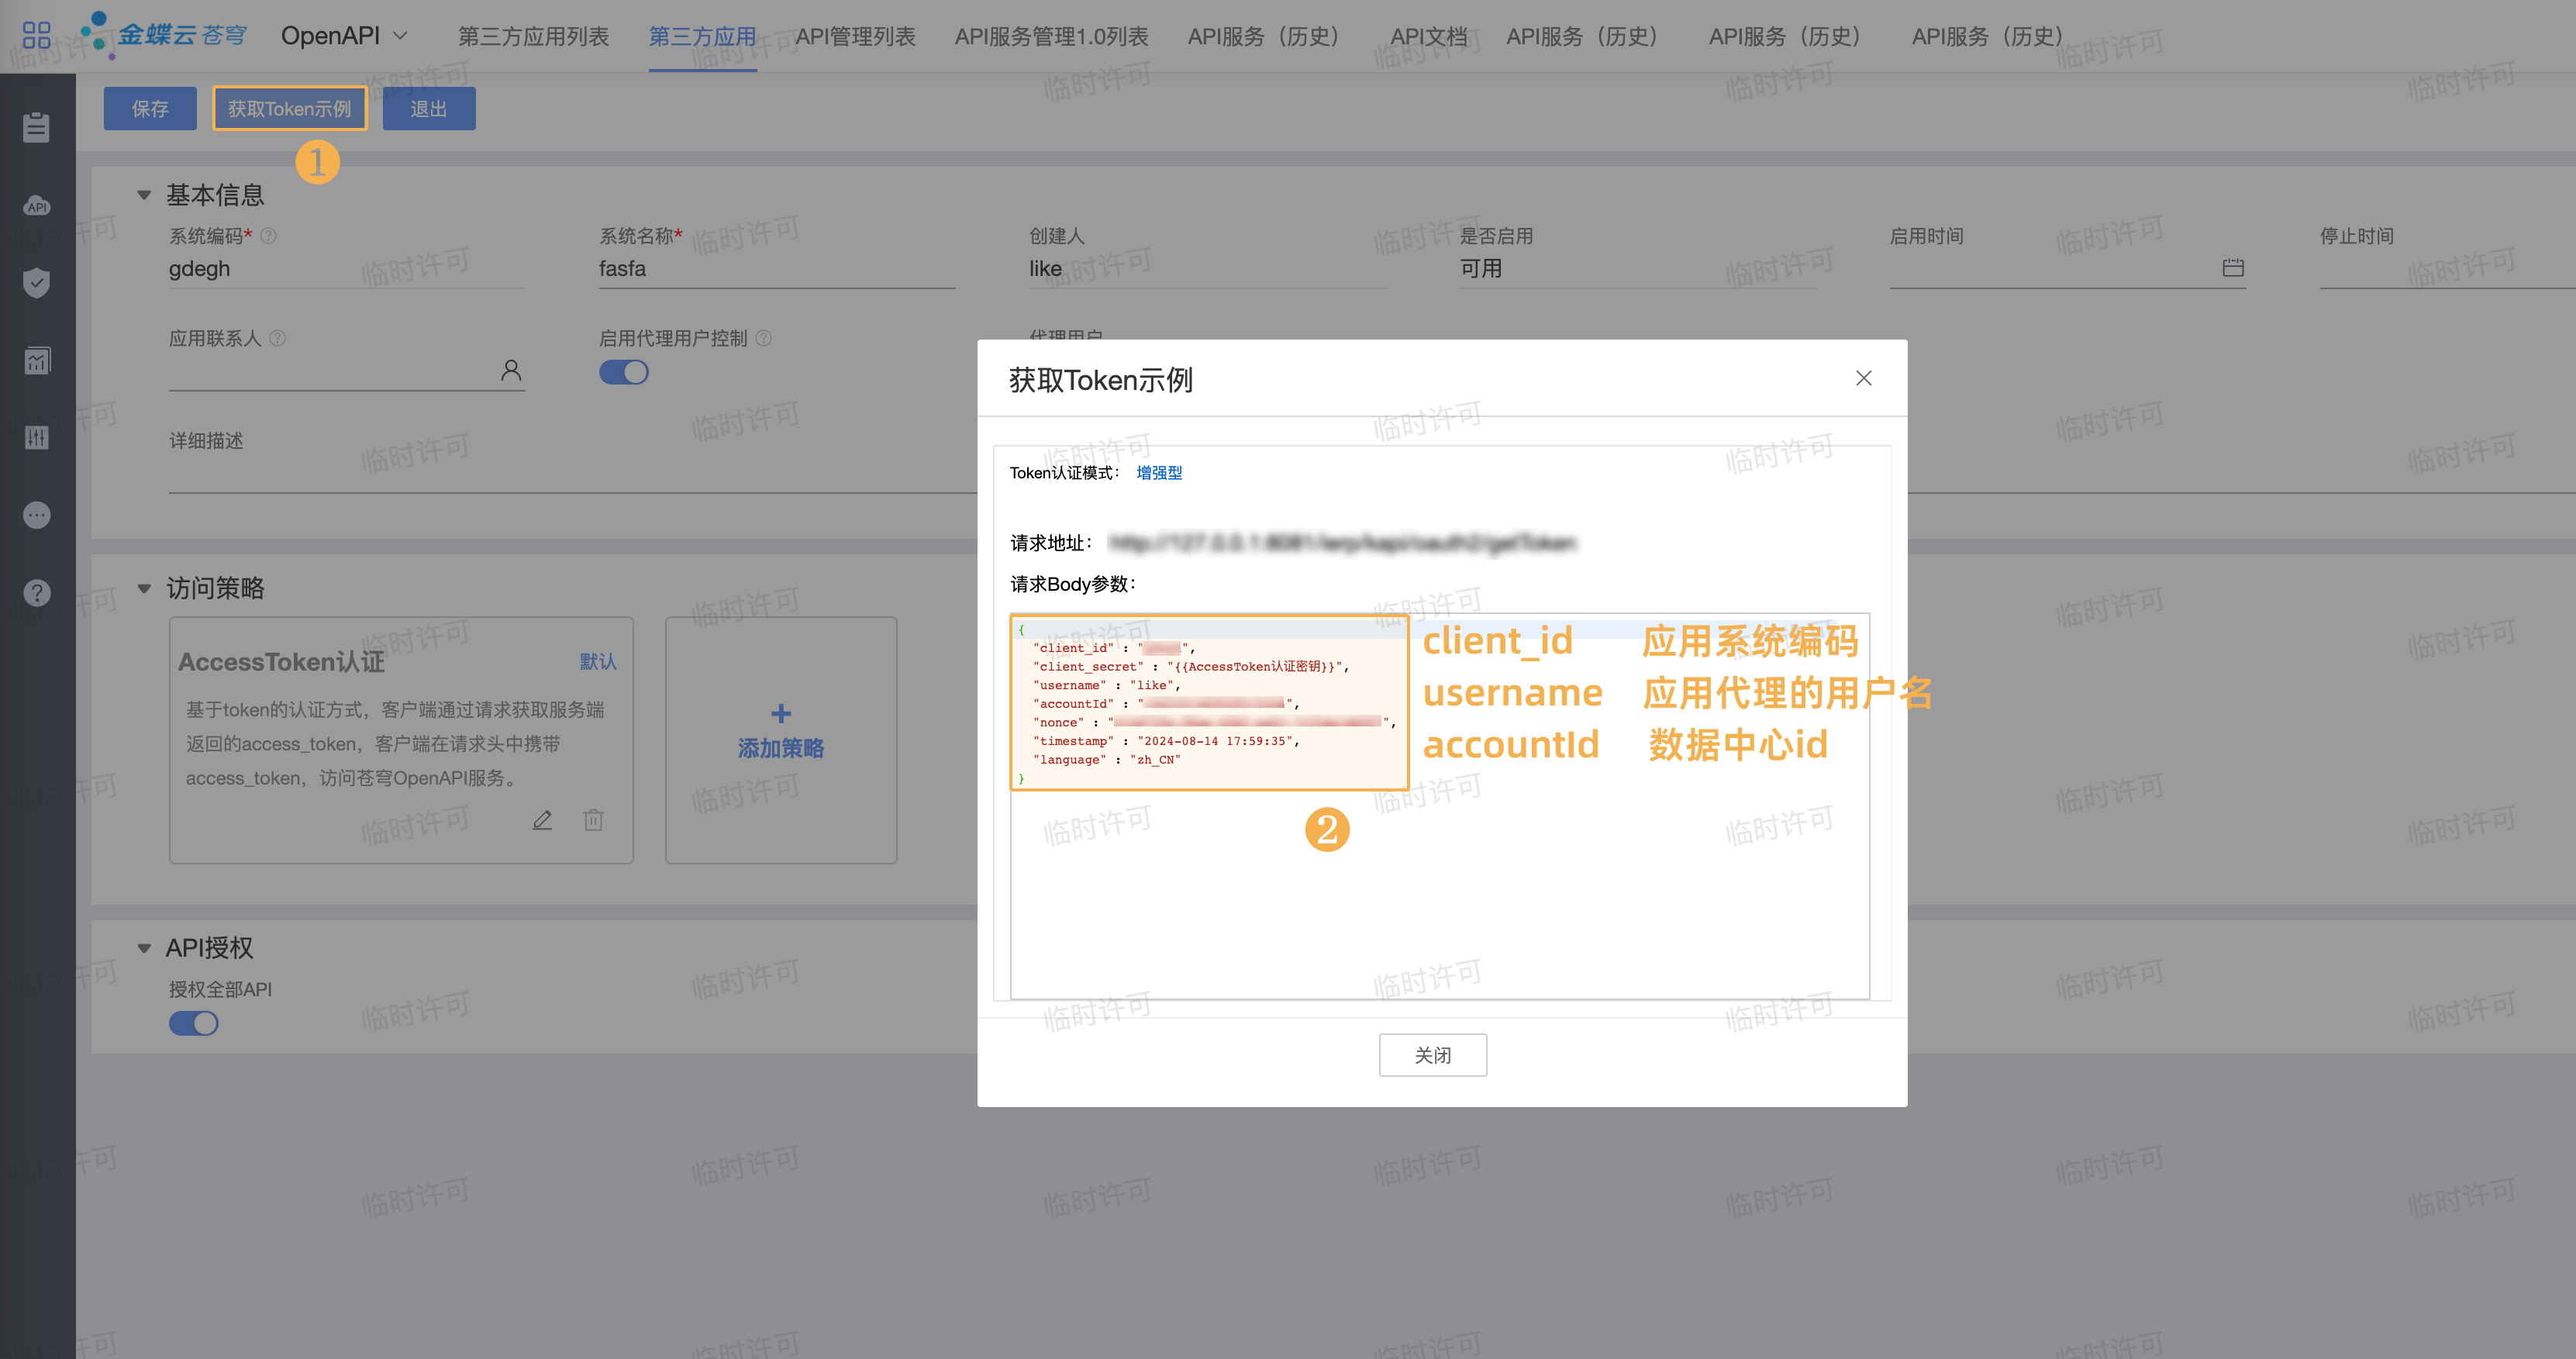Delete AccessToken认证 policy with trash icon
The width and height of the screenshot is (2576, 1359).
593,820
